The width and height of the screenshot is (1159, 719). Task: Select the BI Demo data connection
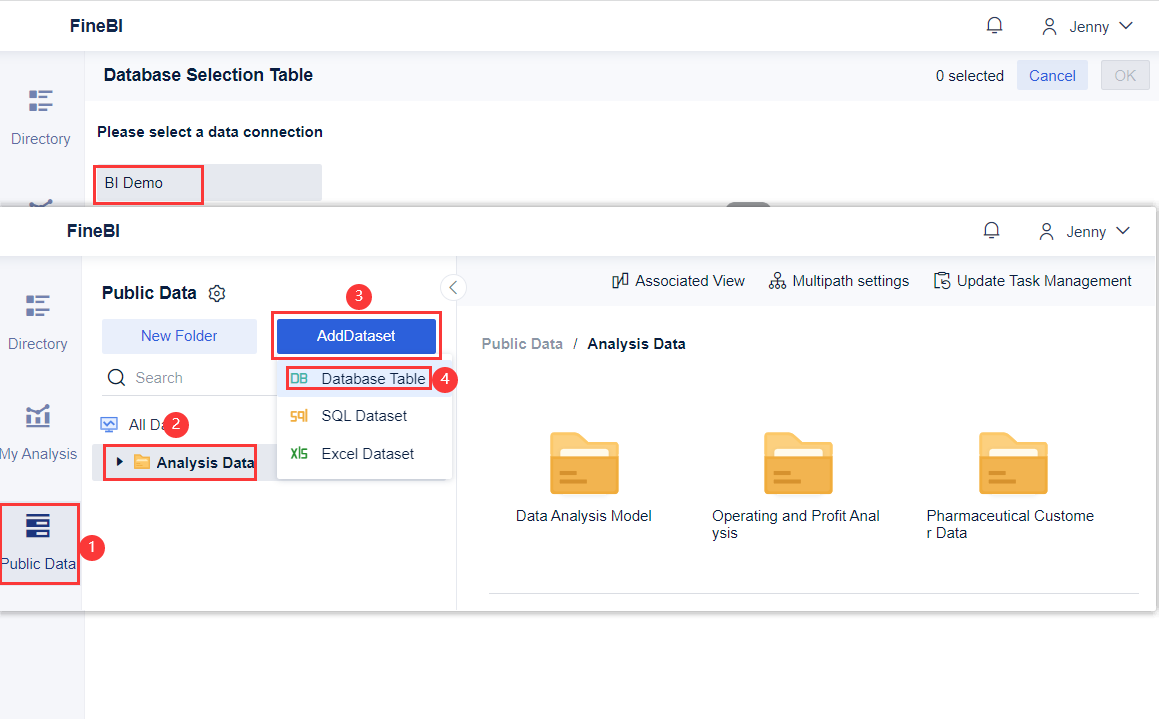click(x=147, y=184)
